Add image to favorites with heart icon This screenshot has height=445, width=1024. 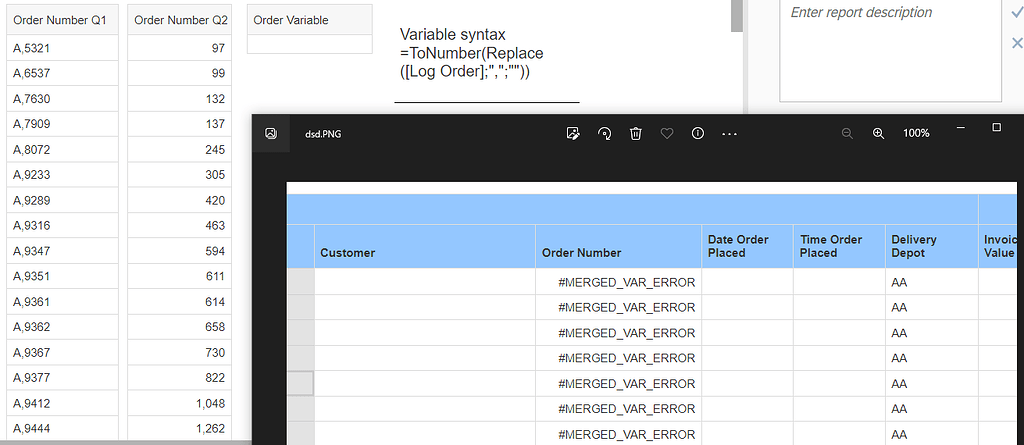(x=667, y=133)
